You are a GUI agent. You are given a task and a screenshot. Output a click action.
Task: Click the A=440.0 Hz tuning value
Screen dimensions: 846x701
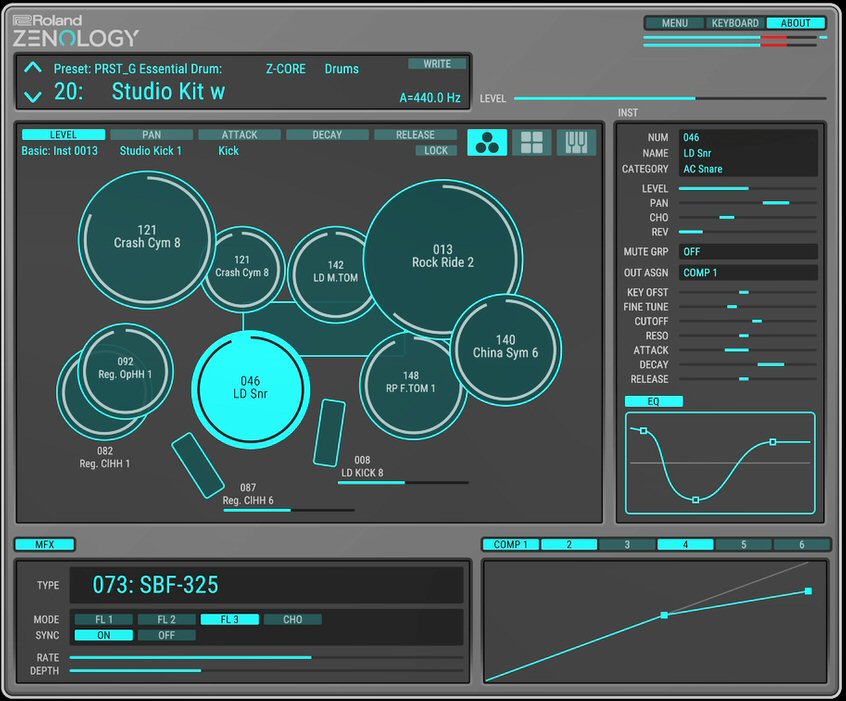pos(430,98)
